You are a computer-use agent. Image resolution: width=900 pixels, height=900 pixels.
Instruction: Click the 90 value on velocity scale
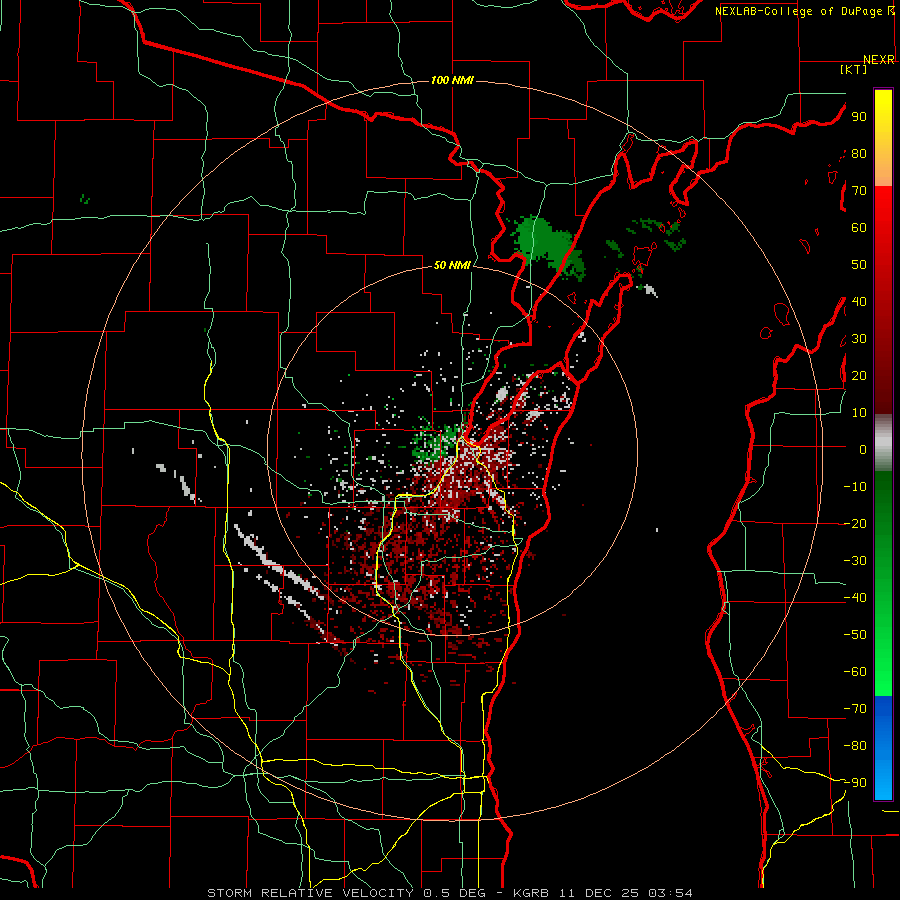(859, 117)
